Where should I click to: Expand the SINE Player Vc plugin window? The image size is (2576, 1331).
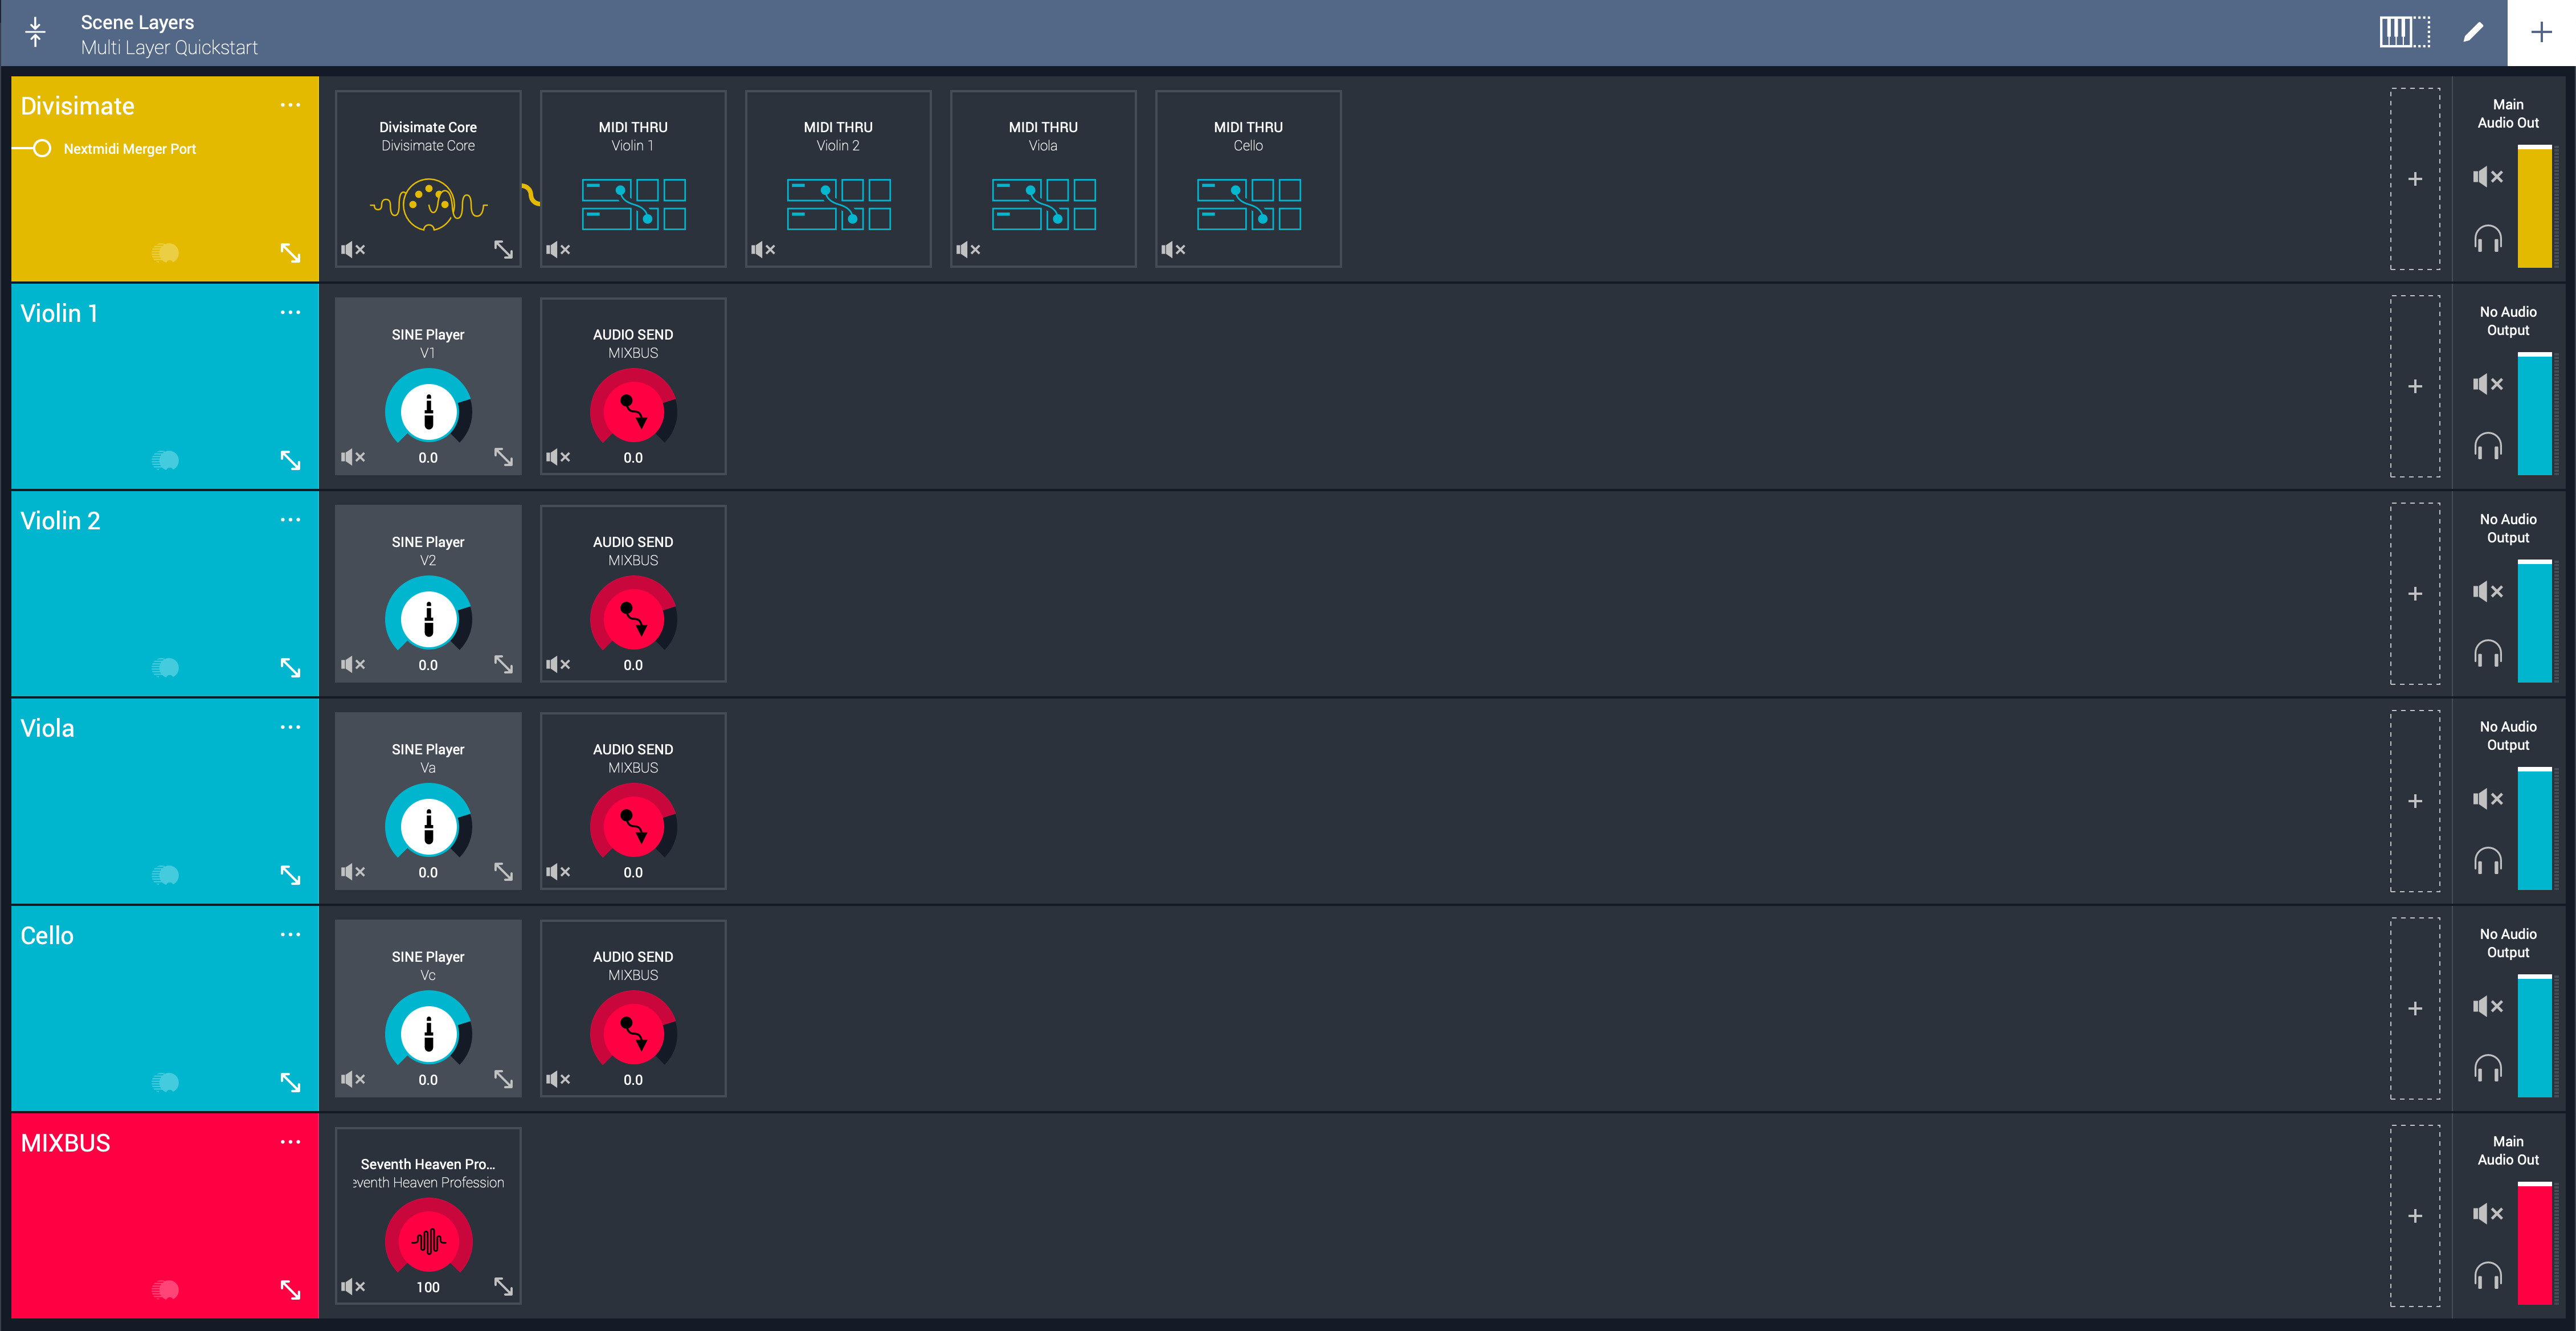(503, 1079)
